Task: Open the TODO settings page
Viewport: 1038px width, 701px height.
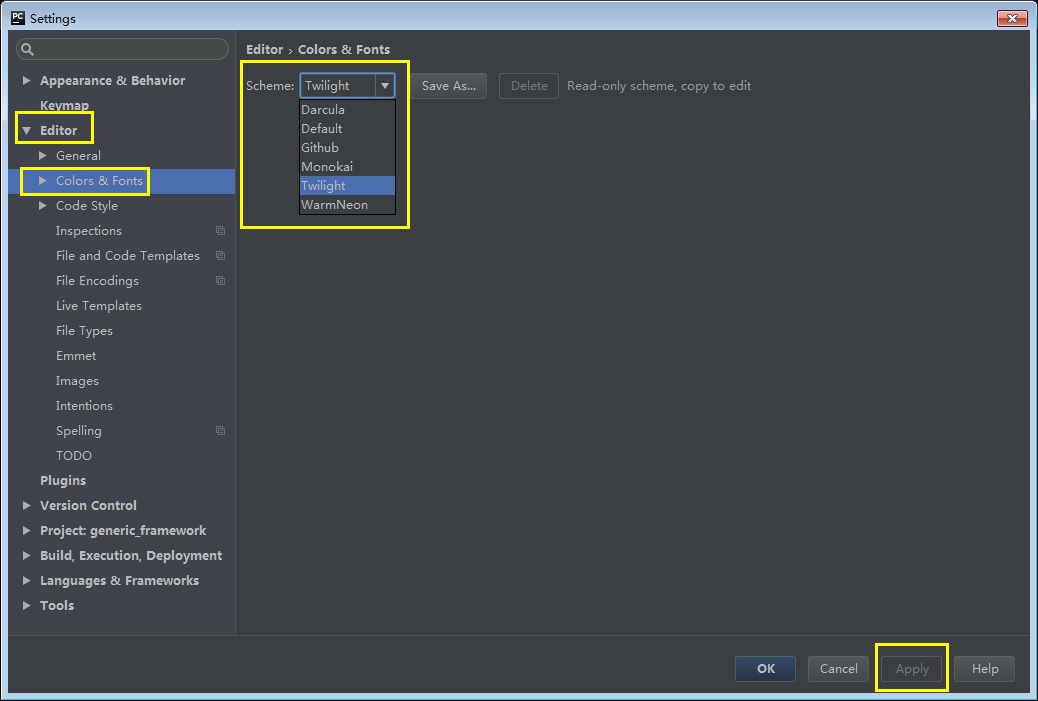Action: coord(73,456)
